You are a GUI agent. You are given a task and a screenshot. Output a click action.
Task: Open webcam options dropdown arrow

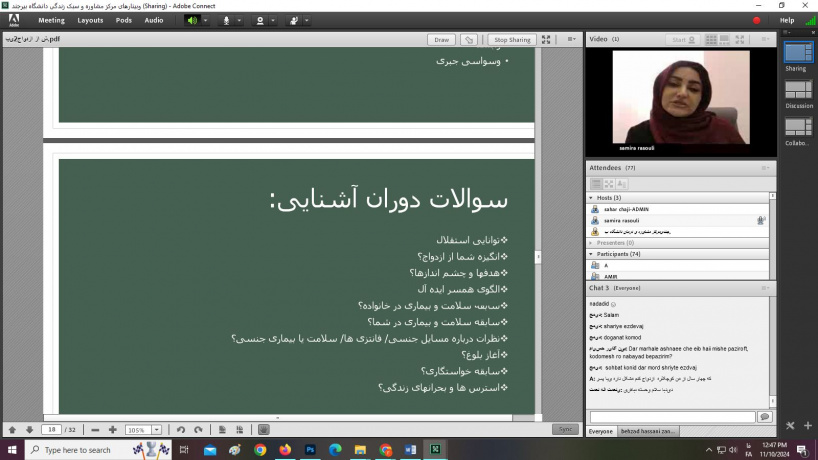click(x=273, y=21)
